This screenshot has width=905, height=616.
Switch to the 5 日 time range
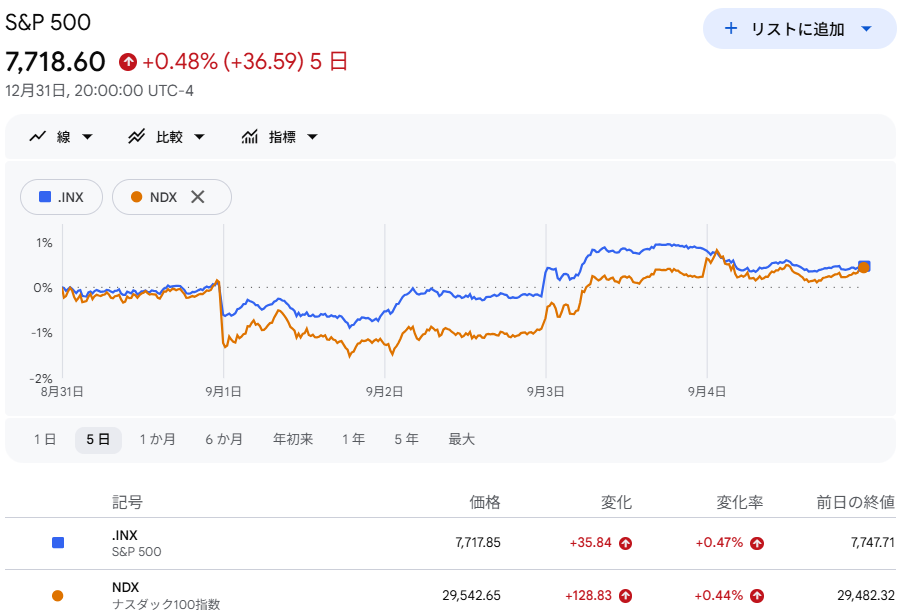[98, 439]
